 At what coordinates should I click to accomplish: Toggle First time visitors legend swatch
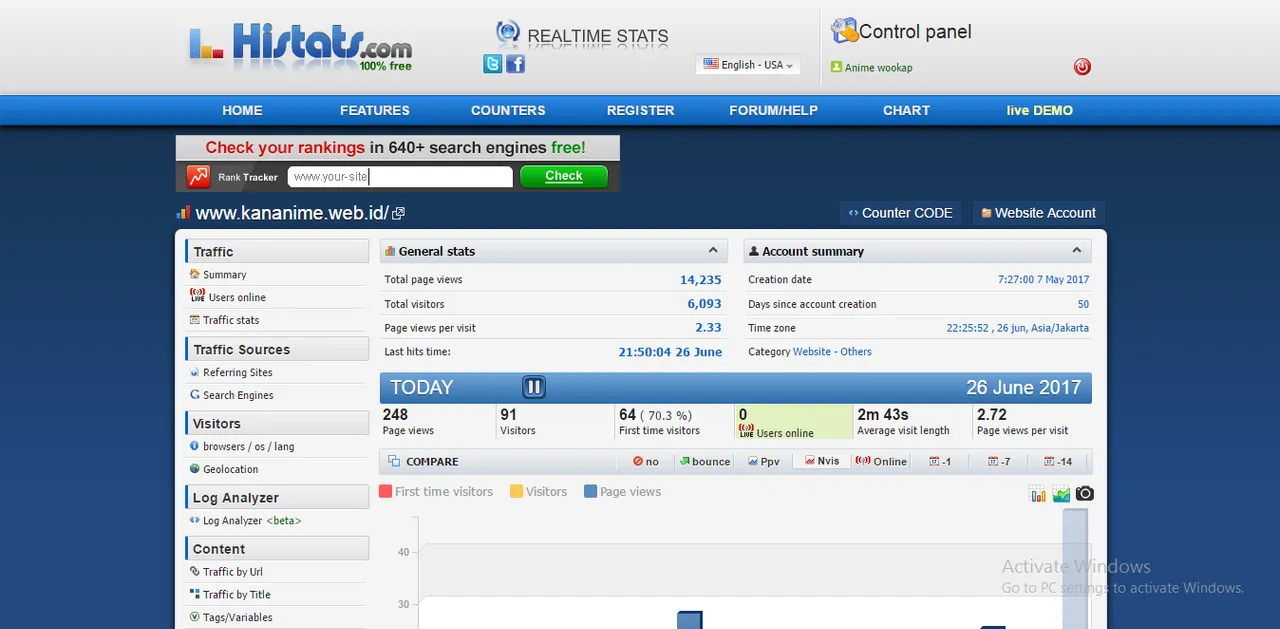386,492
